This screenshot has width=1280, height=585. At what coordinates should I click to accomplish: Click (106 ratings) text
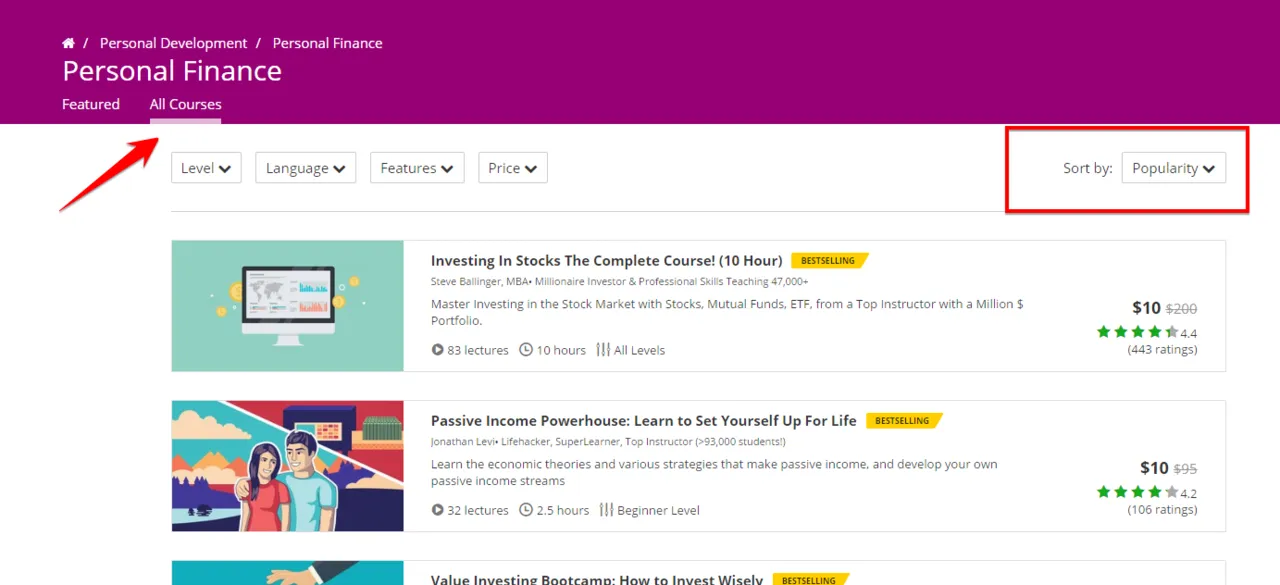point(1162,509)
